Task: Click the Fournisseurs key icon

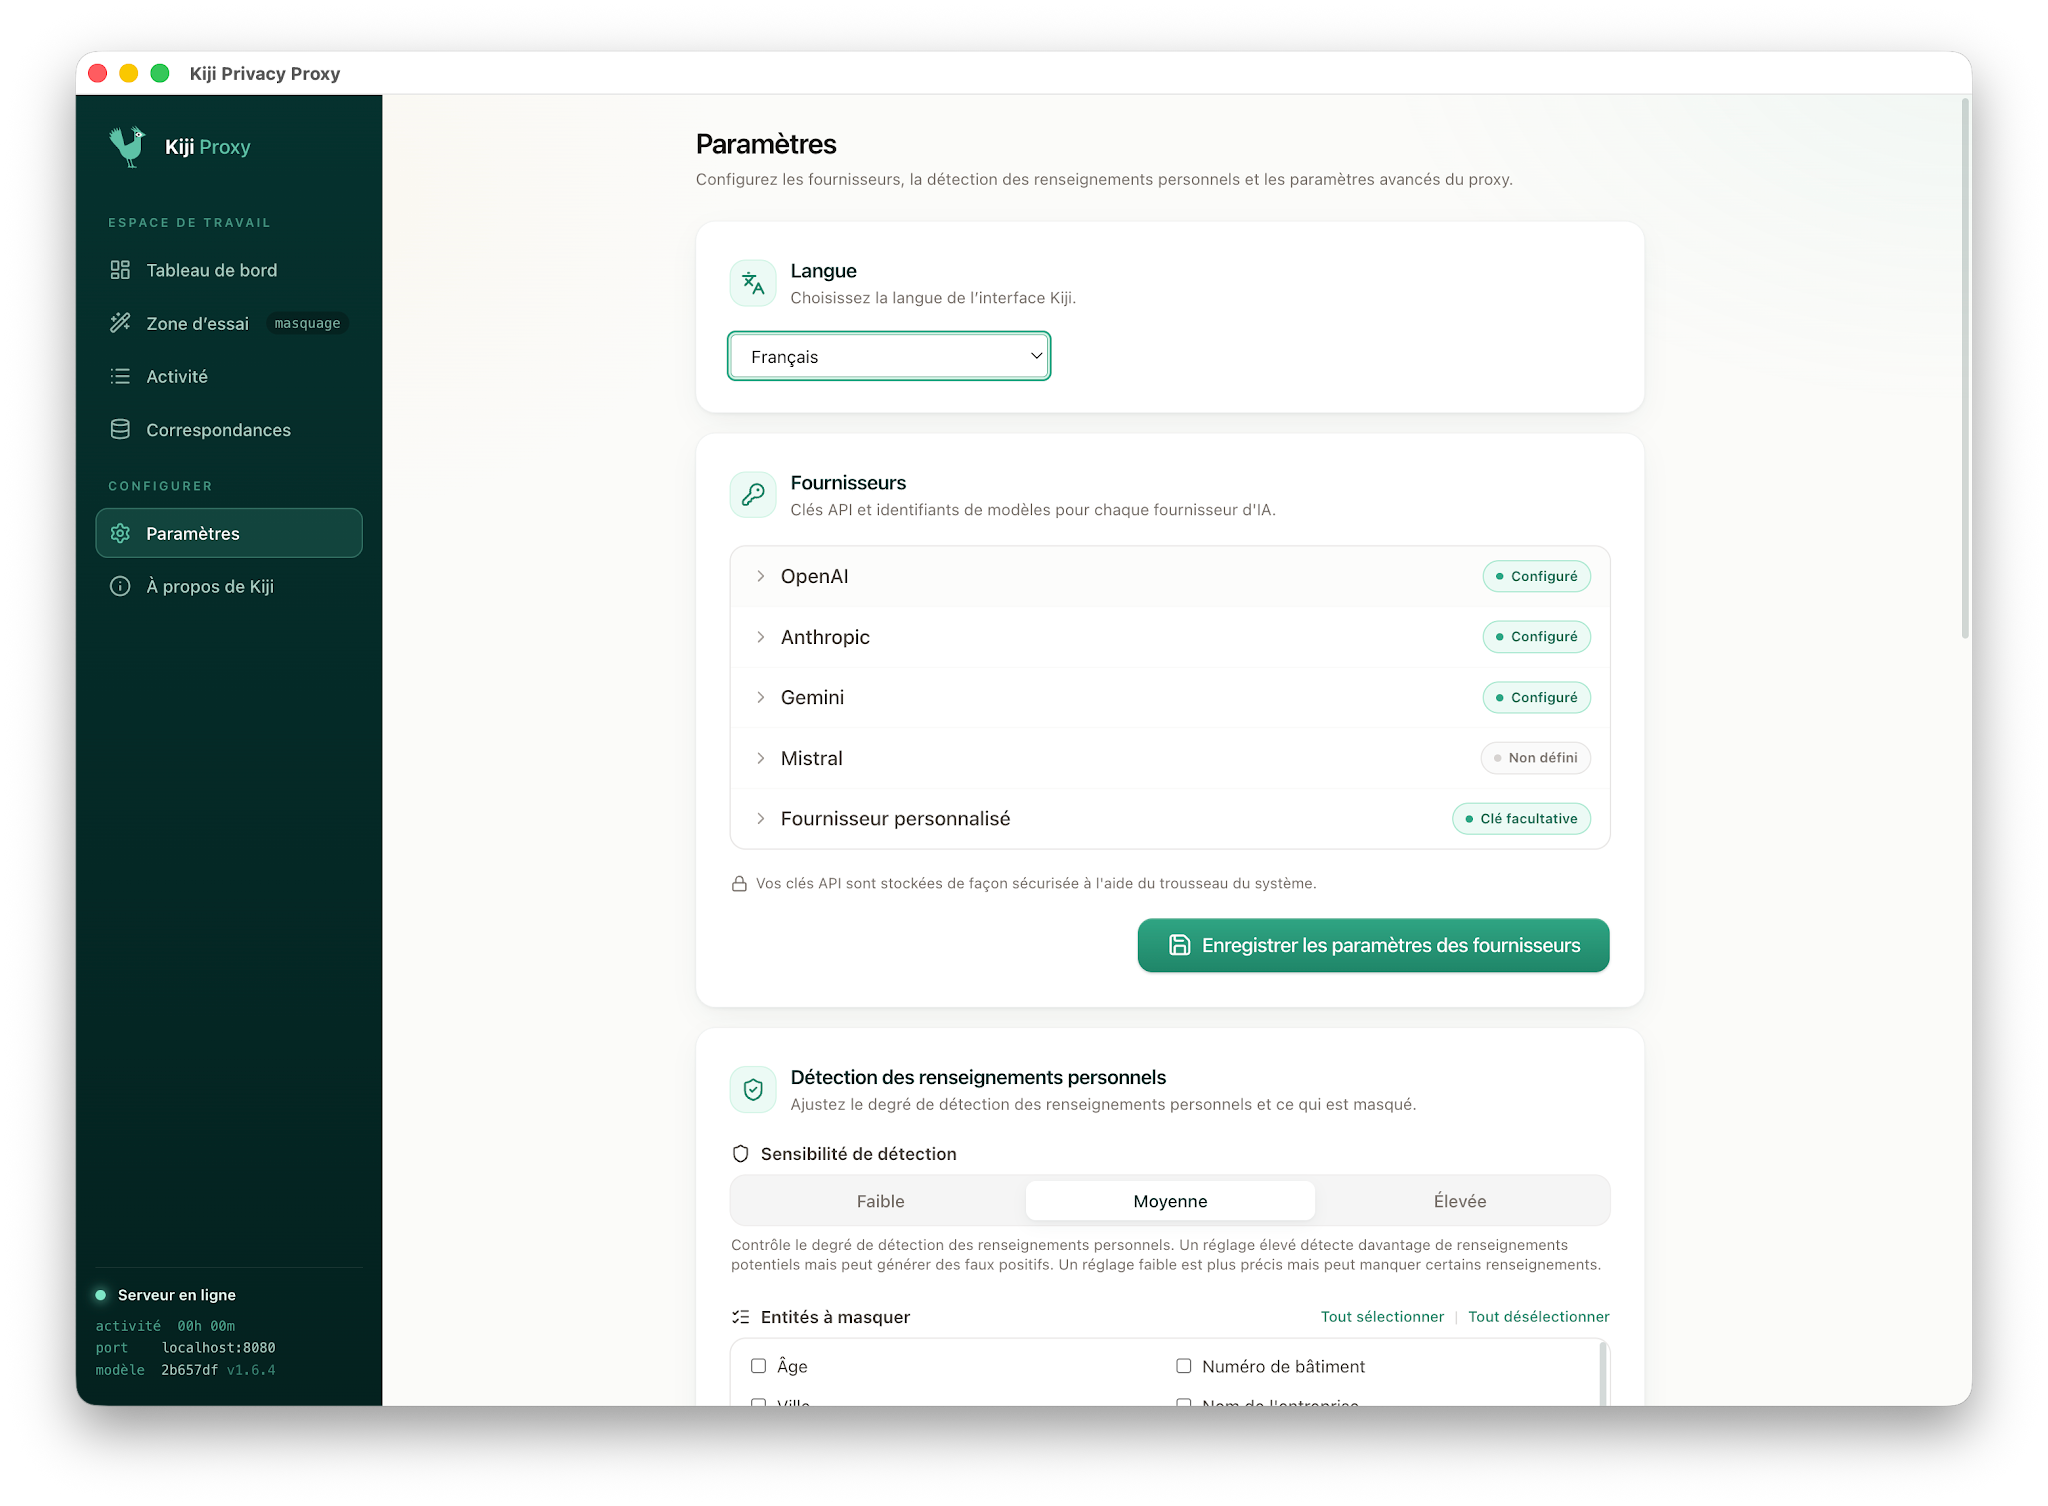Action: [753, 495]
